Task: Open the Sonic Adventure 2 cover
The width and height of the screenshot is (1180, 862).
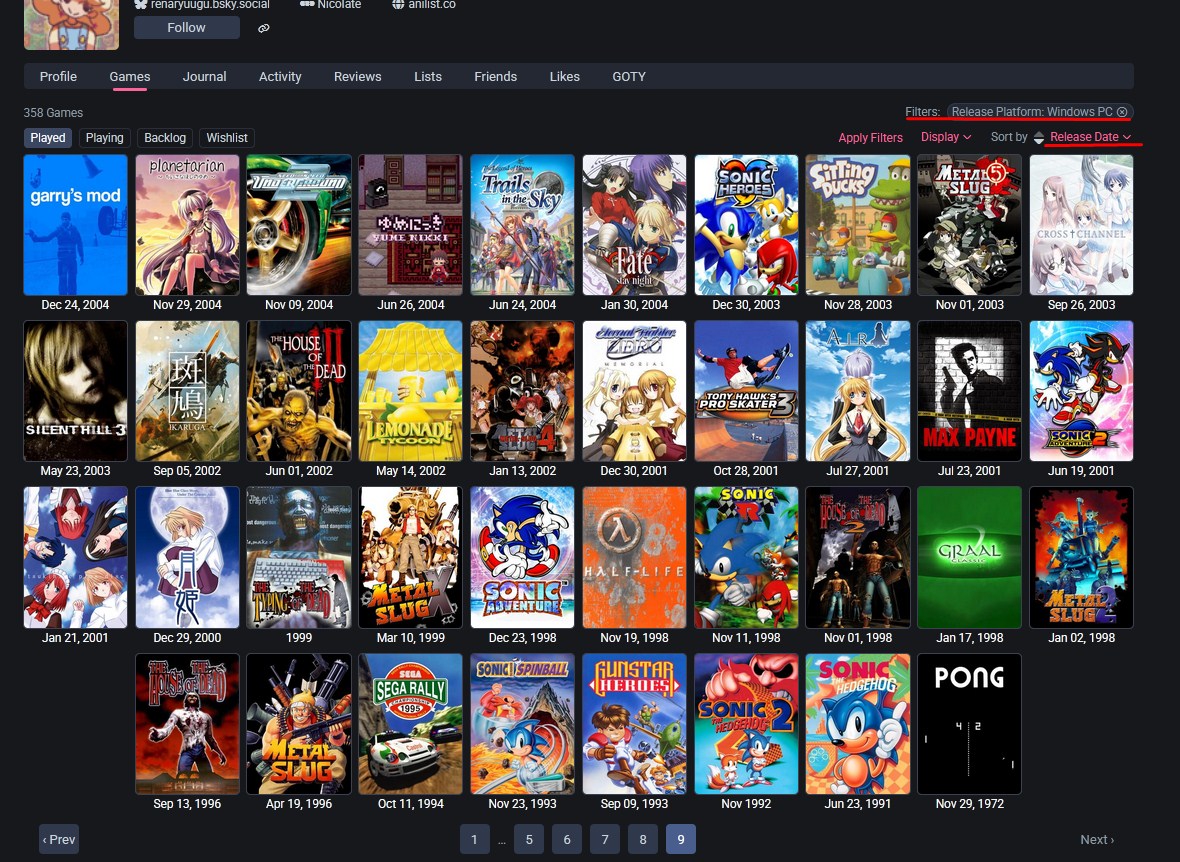Action: [x=1081, y=391]
